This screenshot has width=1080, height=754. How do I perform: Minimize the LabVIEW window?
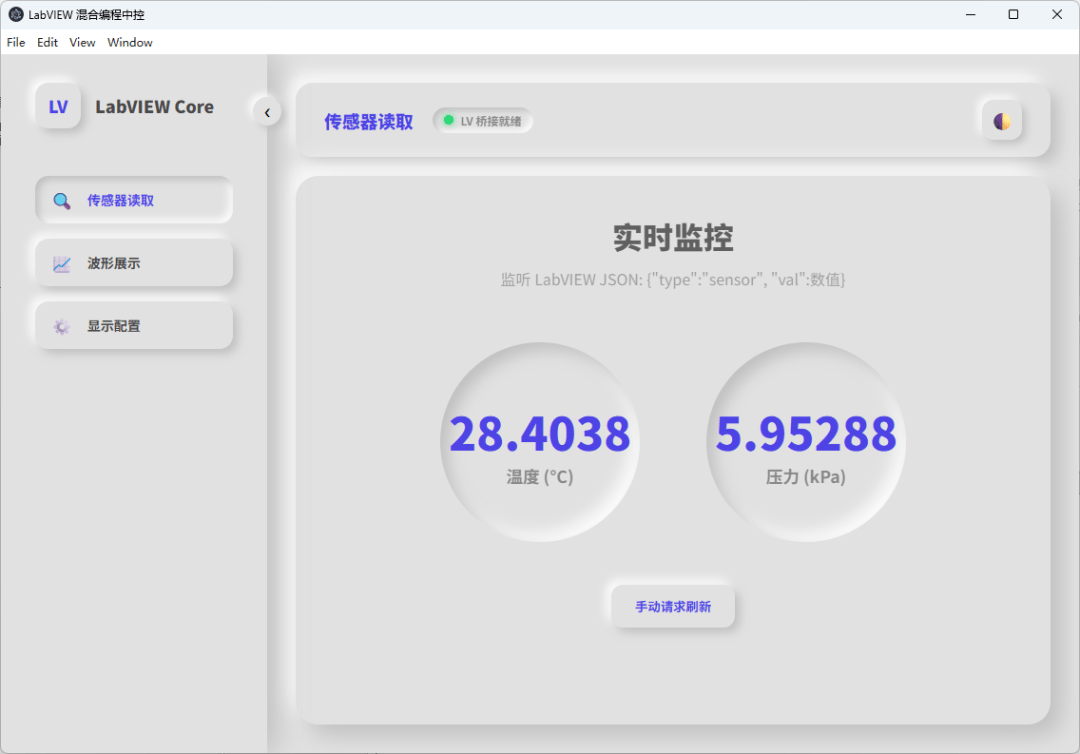pos(970,14)
